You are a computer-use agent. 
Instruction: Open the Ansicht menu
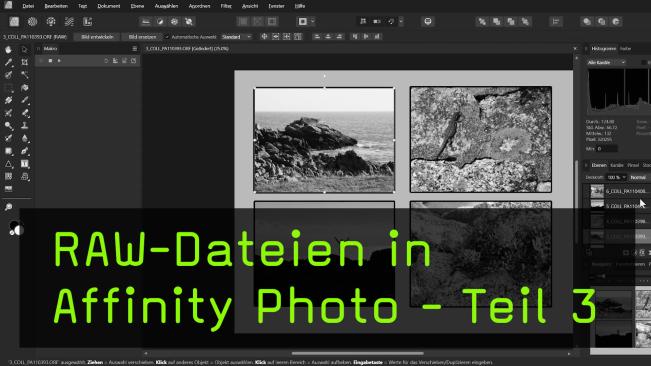point(250,6)
